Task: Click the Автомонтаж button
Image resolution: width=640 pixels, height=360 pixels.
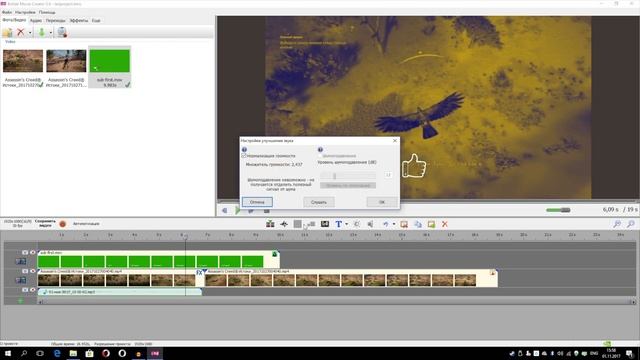Action: point(86,224)
